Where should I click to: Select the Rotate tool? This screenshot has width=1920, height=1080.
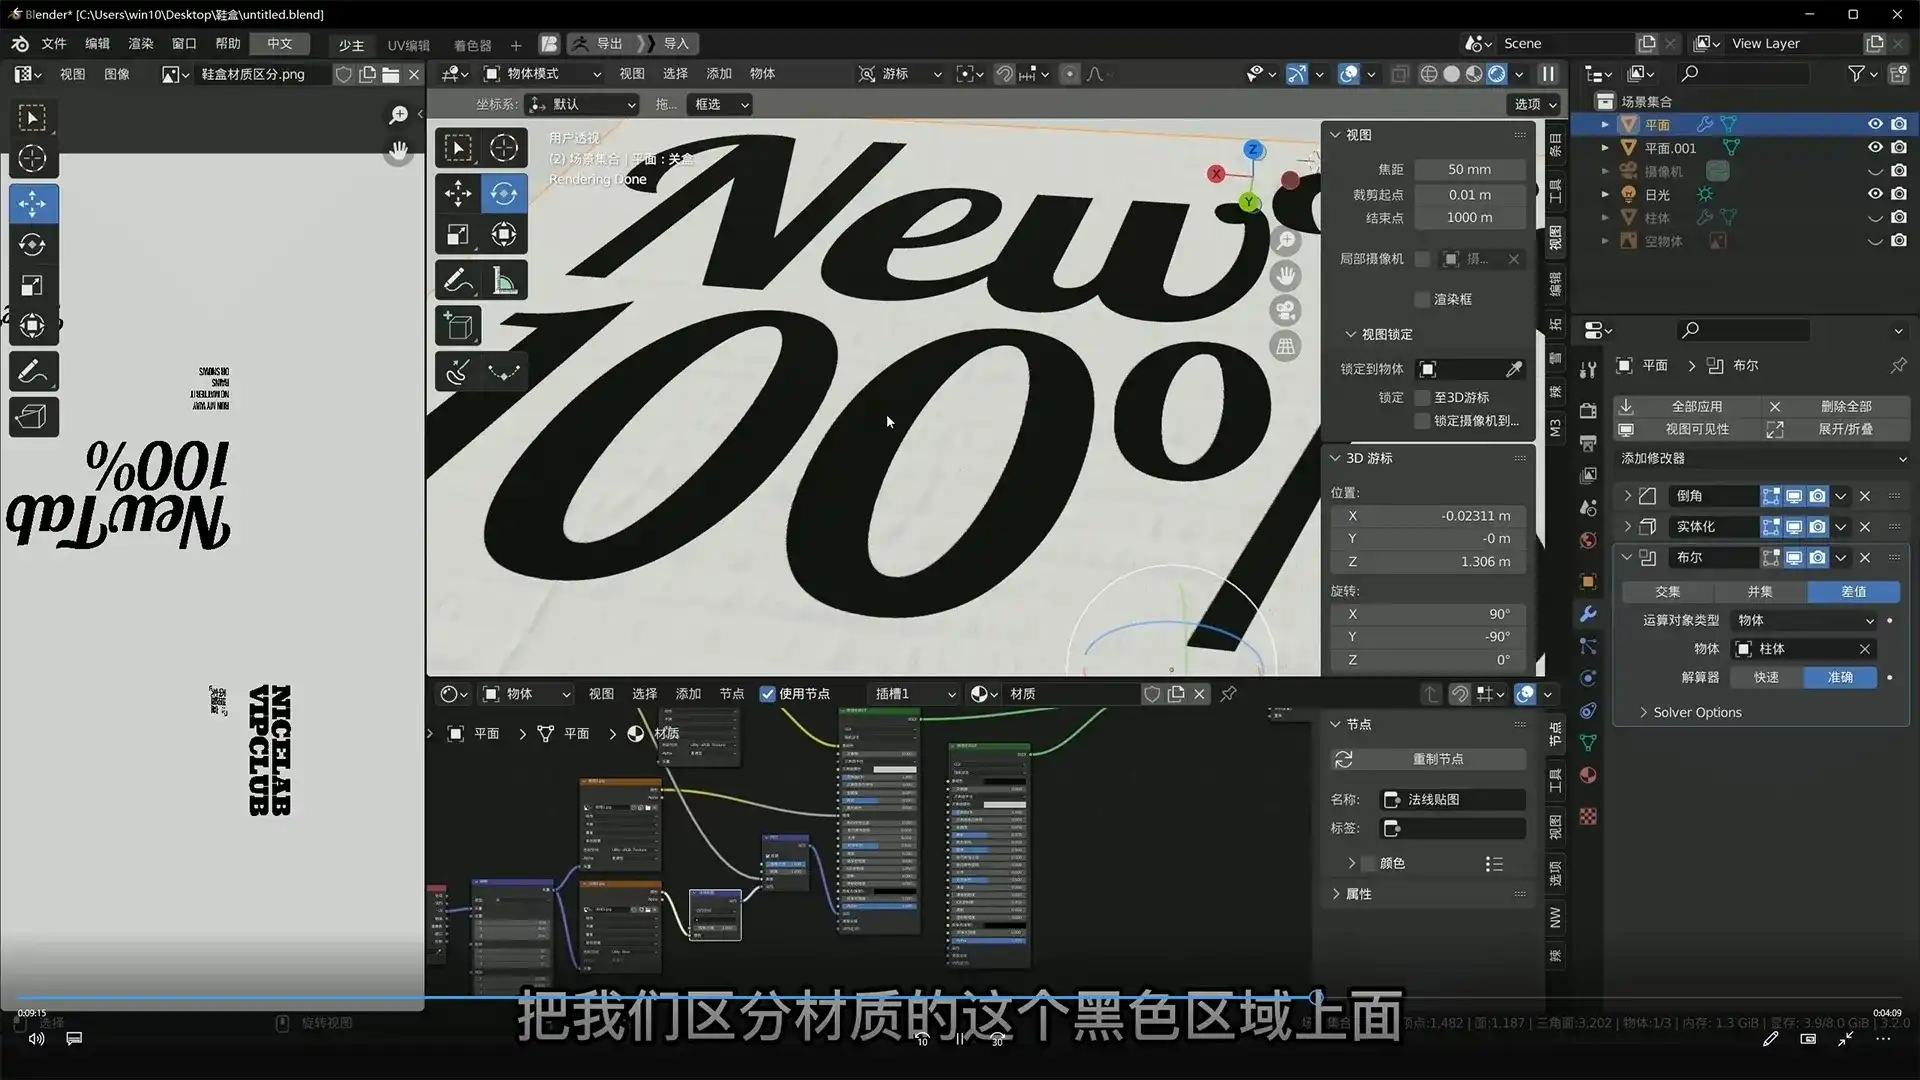(503, 193)
